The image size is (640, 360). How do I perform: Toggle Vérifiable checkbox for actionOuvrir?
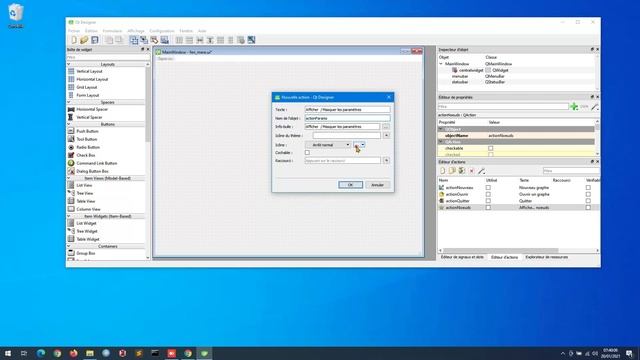588,194
